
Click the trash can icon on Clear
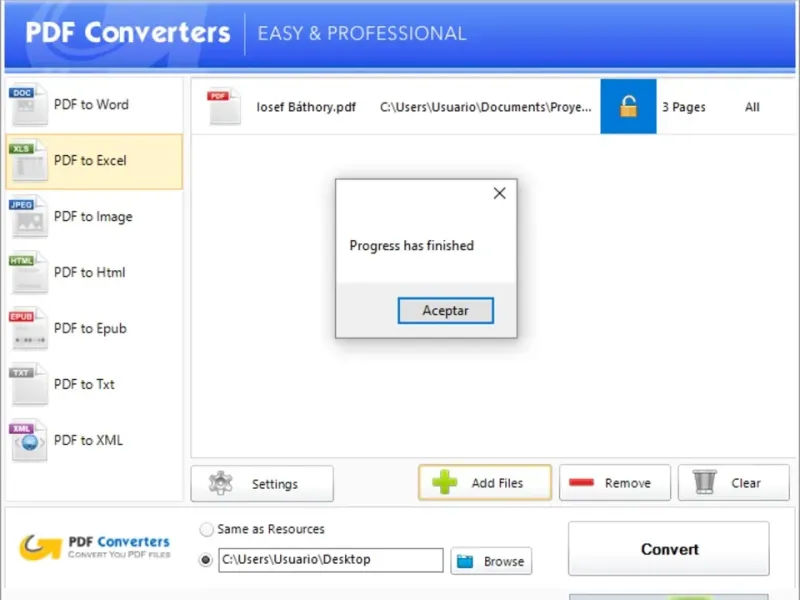[x=705, y=482]
